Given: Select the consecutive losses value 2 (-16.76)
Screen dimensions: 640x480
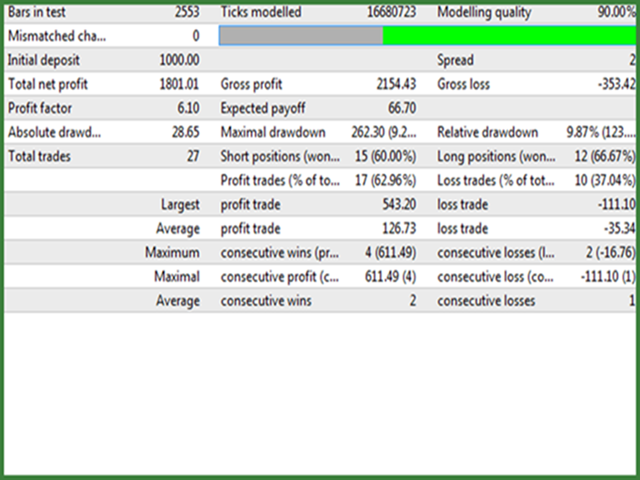Looking at the screenshot, I should pyautogui.click(x=611, y=253).
